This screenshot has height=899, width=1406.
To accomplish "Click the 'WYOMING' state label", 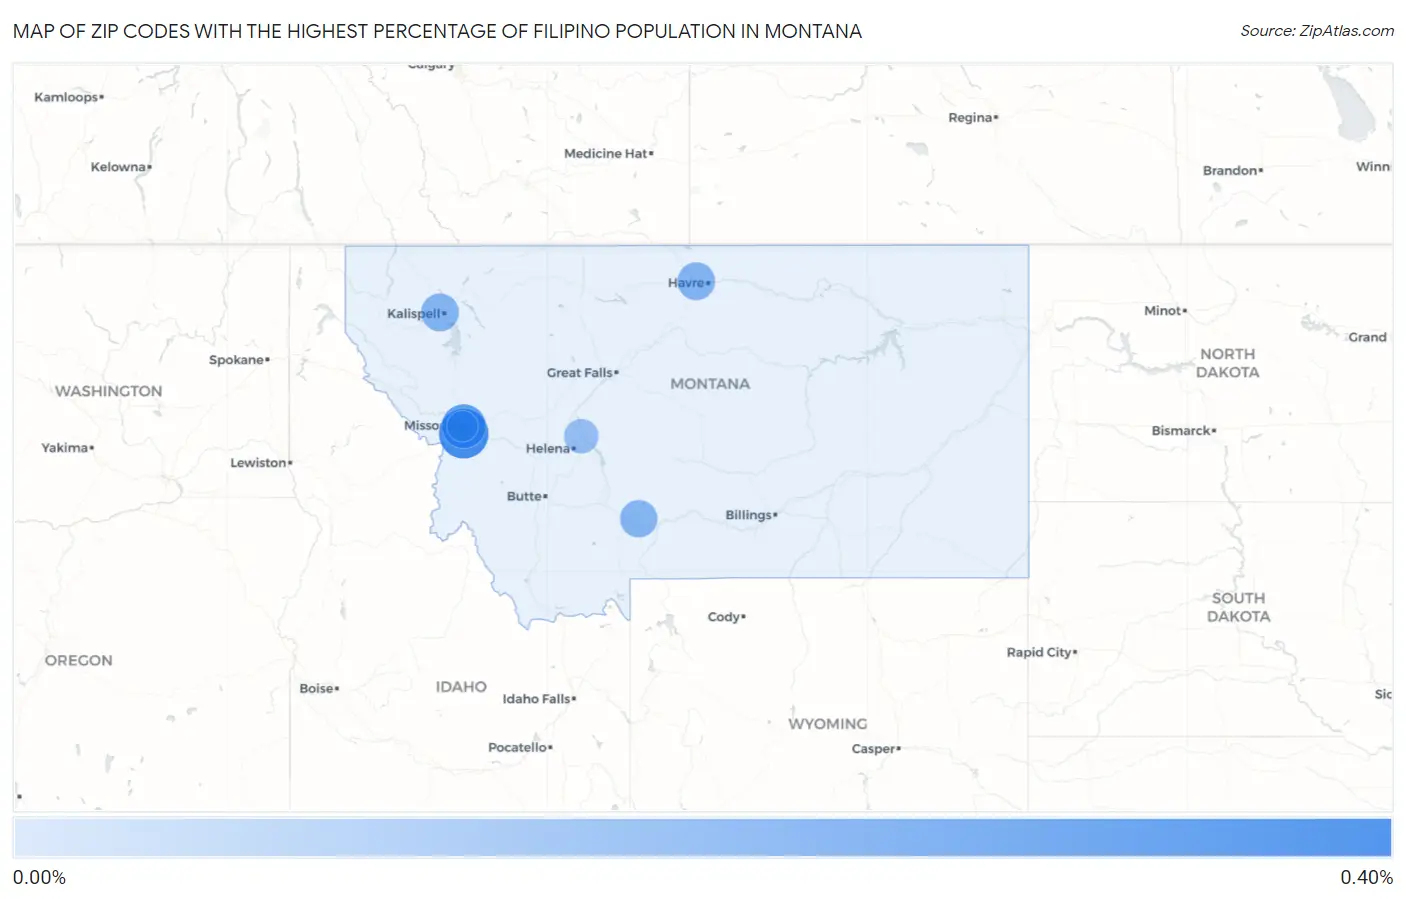I will click(828, 724).
